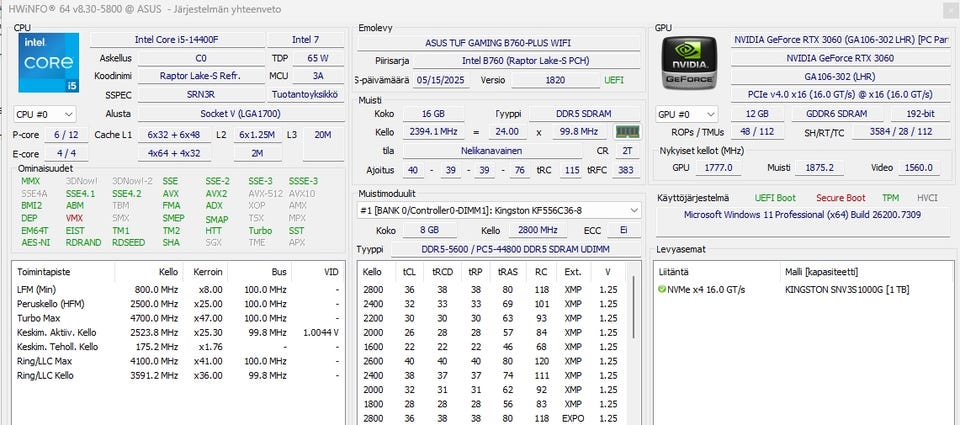Click the ASUS TUF GAMING B760-PLUS WIFI field

click(498, 44)
